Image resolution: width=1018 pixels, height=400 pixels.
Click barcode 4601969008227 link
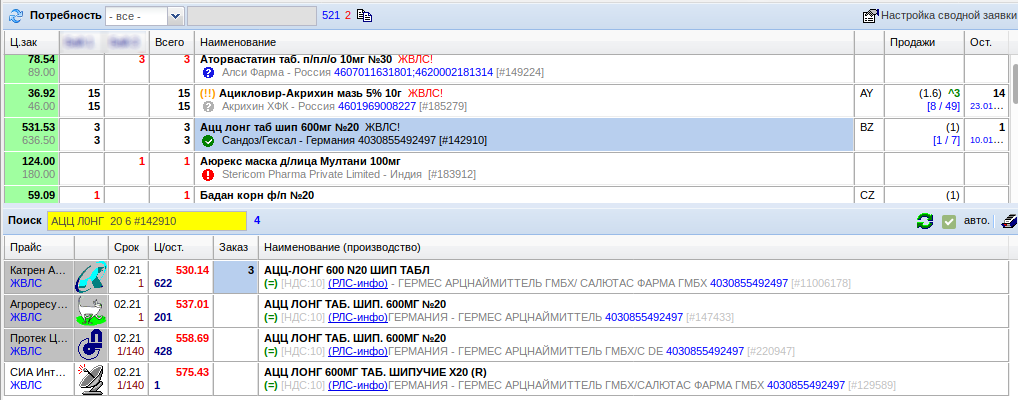[x=377, y=106]
